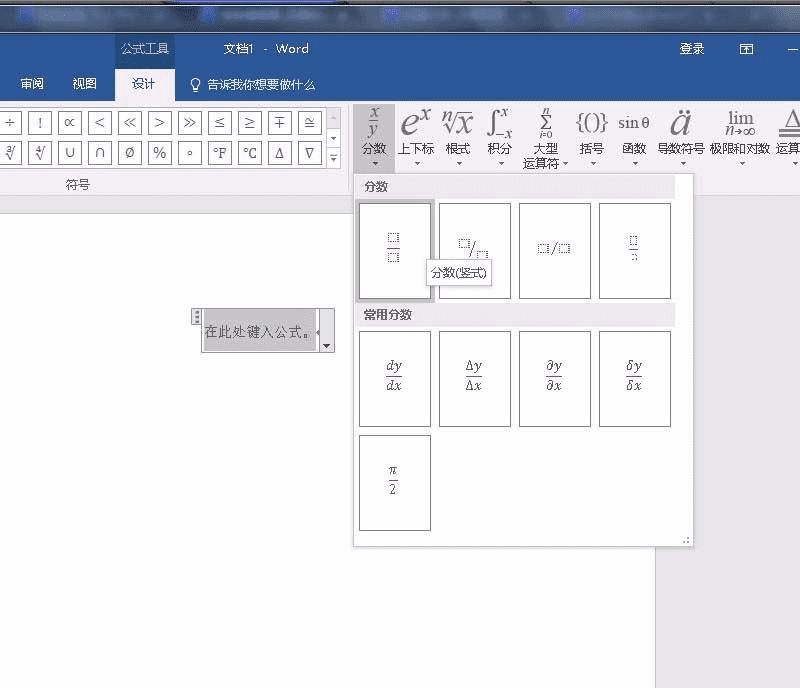The width and height of the screenshot is (800, 688).
Task: Insert the increment delta symbol
Action: click(280, 153)
